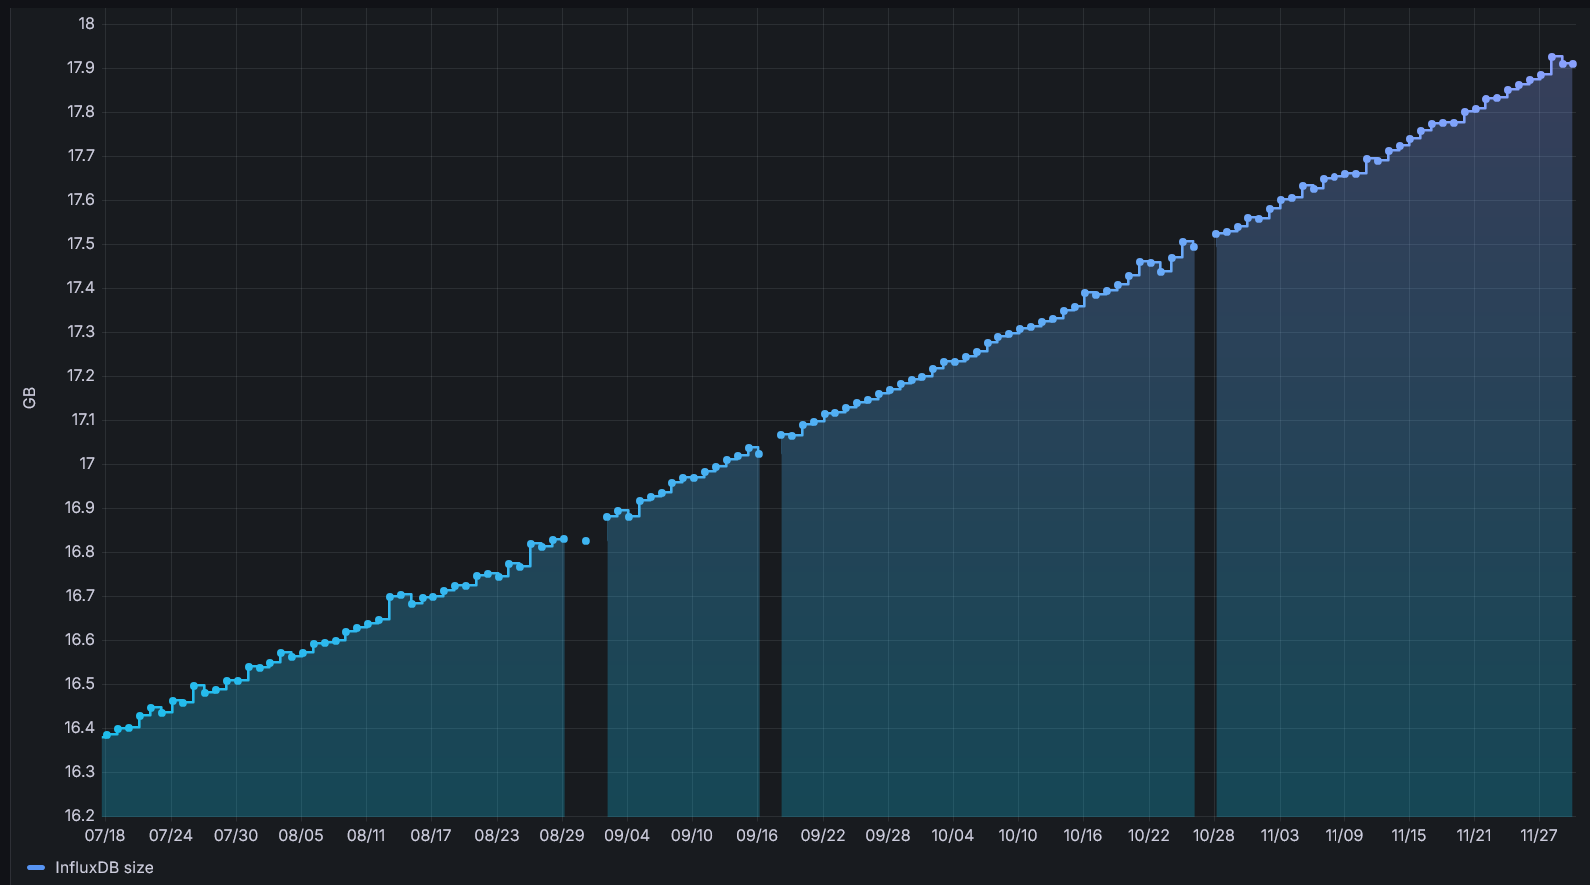Click the 10/28 date label

1214,836
